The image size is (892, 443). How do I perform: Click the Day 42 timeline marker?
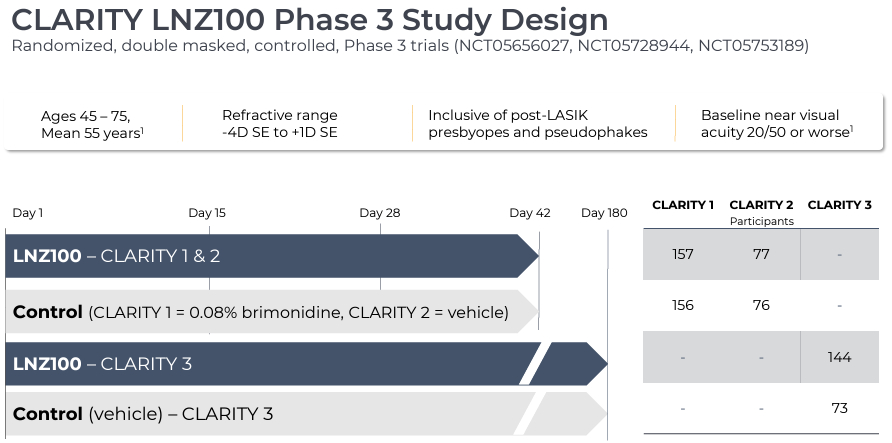530,213
